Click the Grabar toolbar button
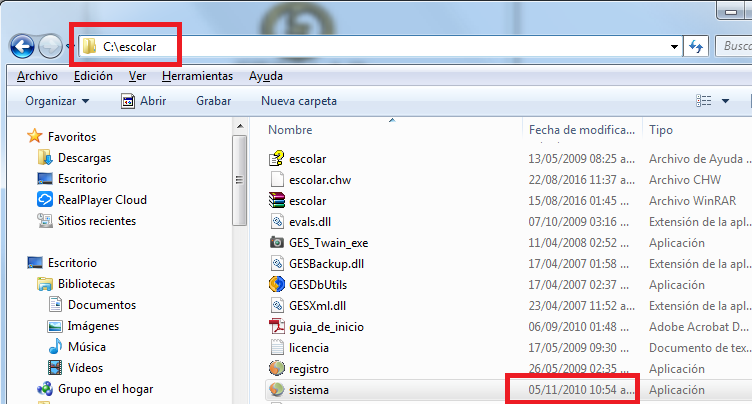Viewport: 752px width, 404px height. pyautogui.click(x=213, y=101)
